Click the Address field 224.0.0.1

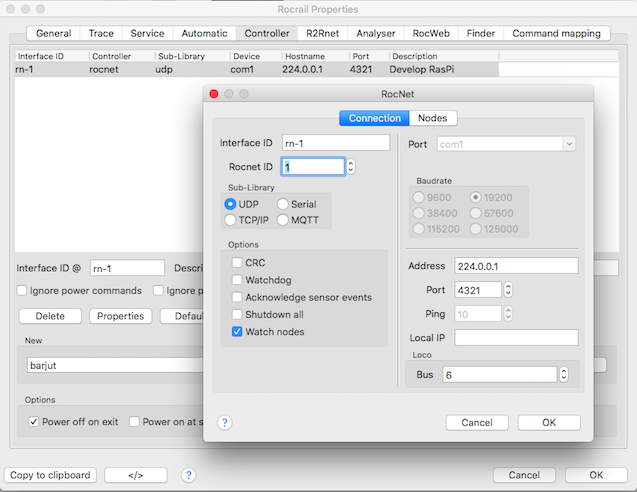515,266
